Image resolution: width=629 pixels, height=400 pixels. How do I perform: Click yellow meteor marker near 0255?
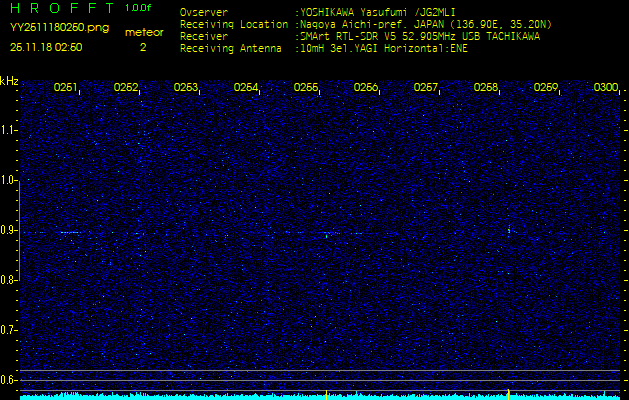[x=327, y=394]
